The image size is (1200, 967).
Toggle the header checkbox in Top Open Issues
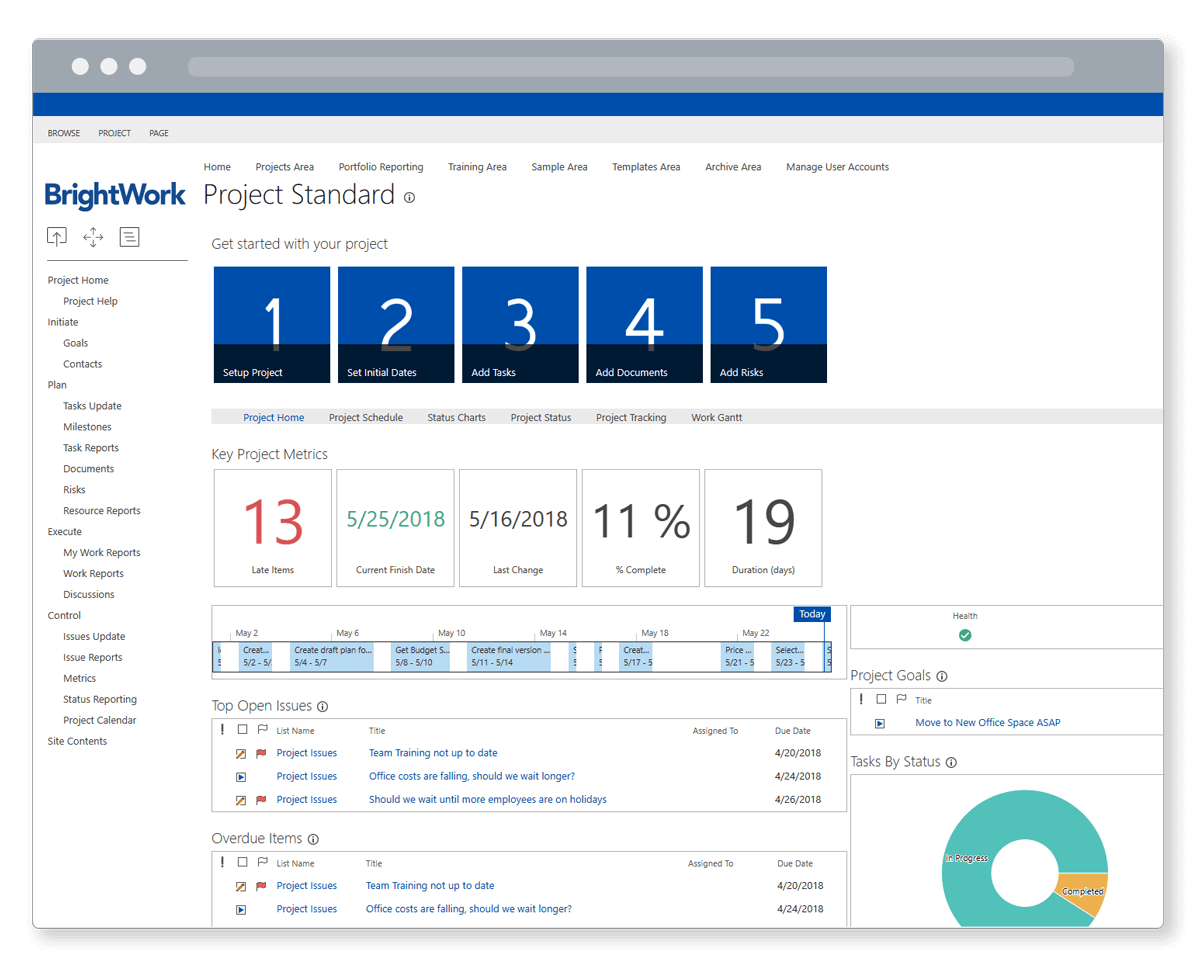pyautogui.click(x=242, y=730)
